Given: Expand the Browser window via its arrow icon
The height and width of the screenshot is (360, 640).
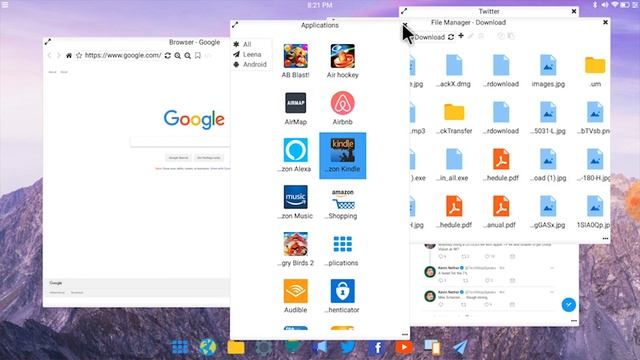Looking at the screenshot, I should click(x=48, y=42).
